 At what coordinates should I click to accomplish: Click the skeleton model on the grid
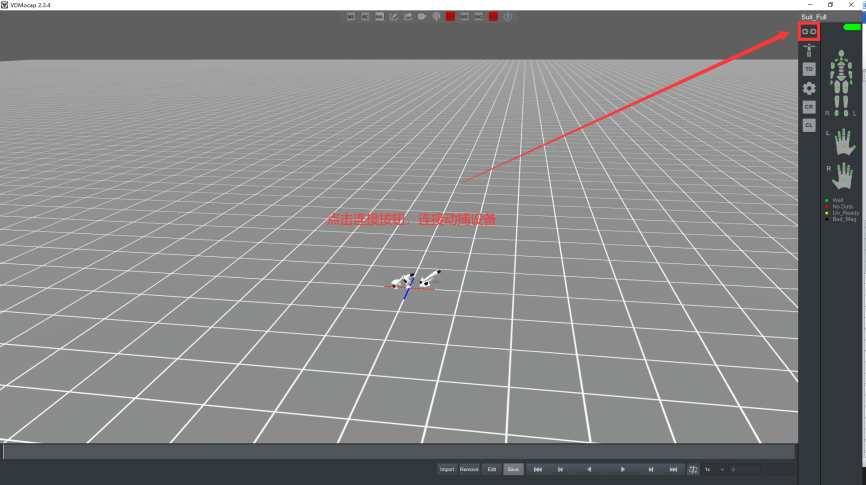(415, 279)
